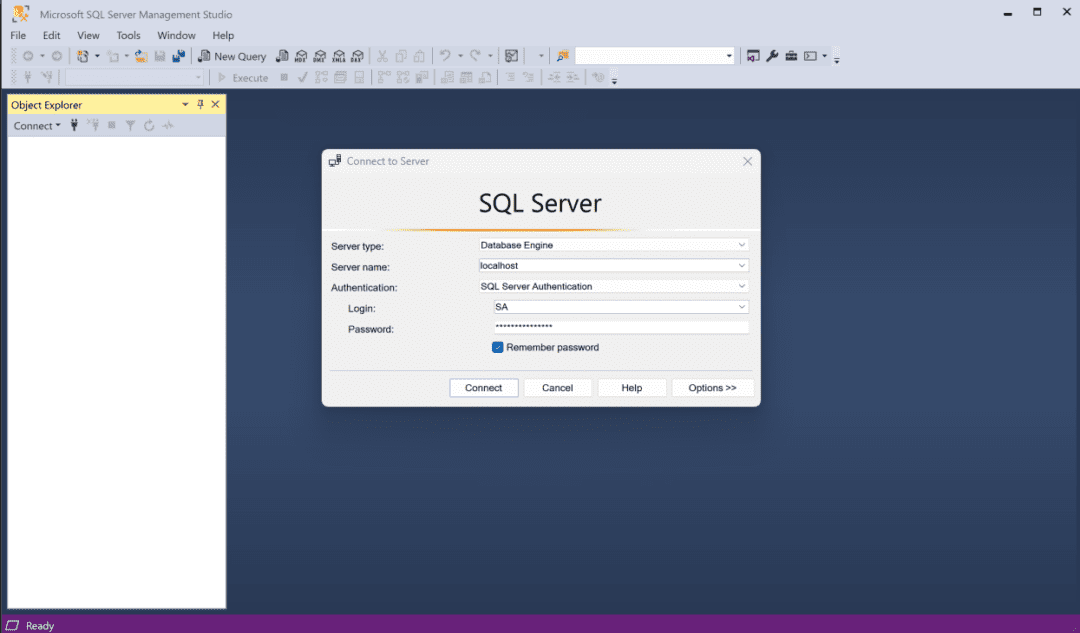Open a New Query window
This screenshot has height=633, width=1080.
[x=232, y=56]
